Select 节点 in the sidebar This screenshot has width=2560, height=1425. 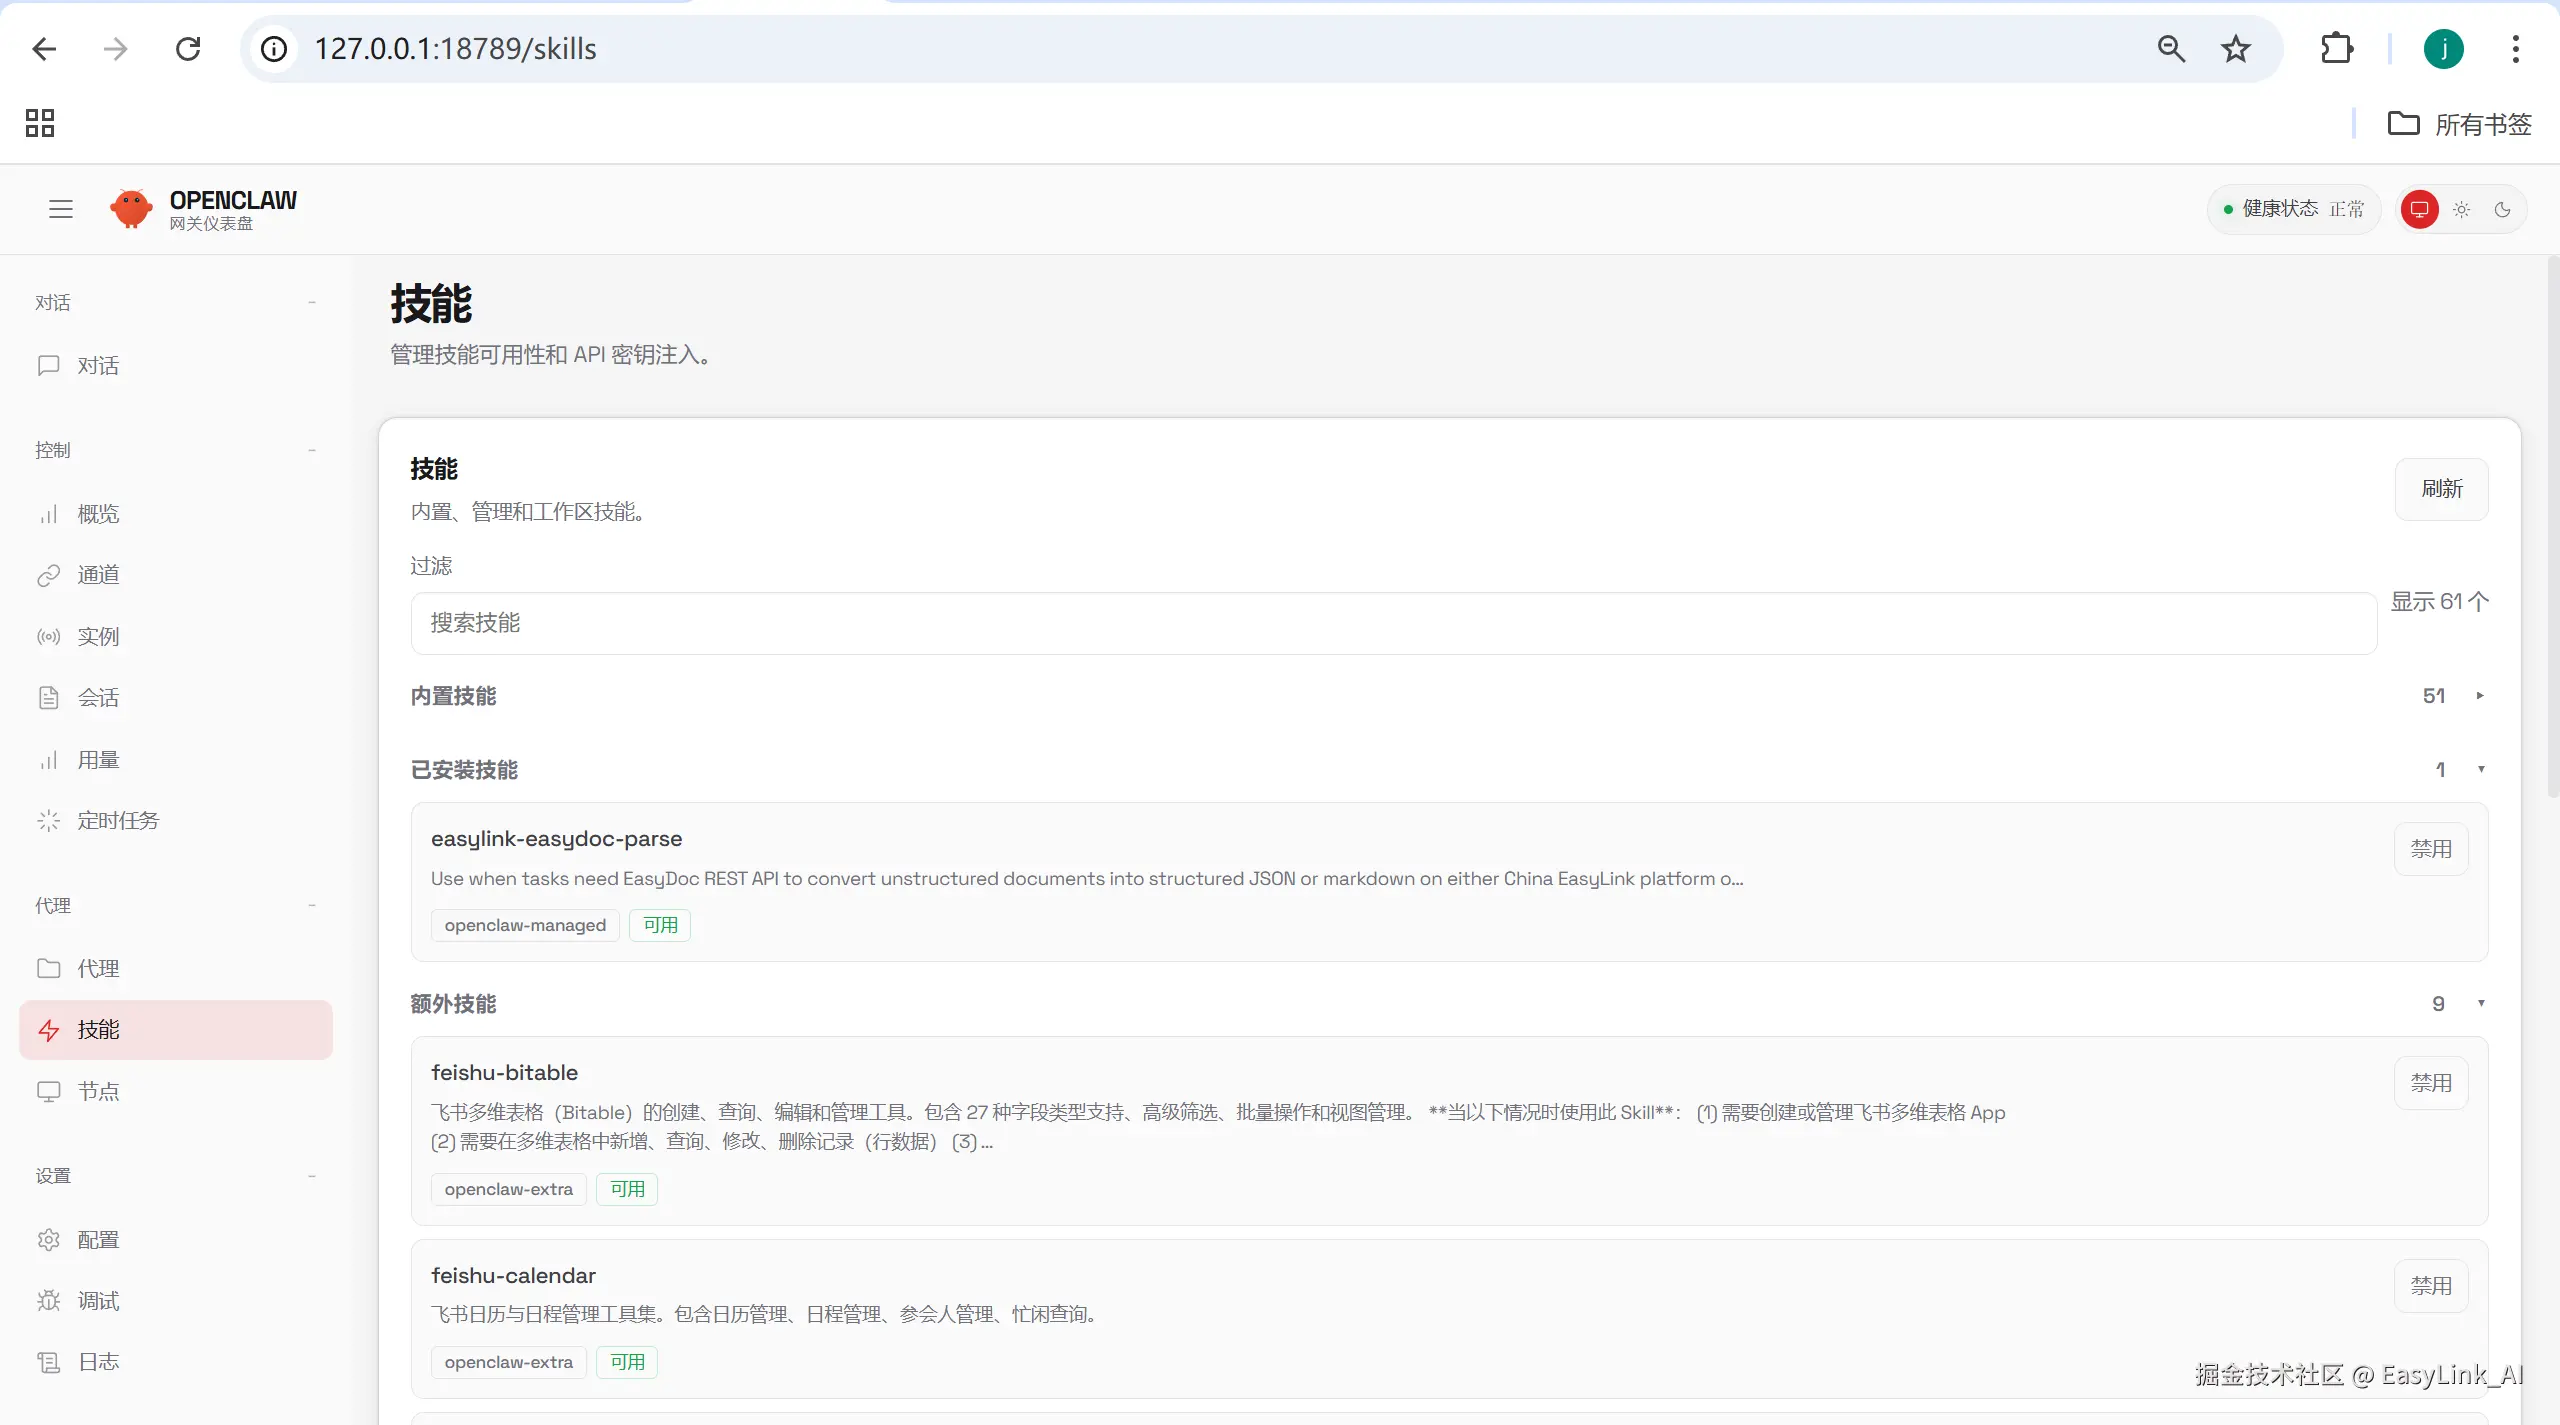pyautogui.click(x=98, y=1092)
